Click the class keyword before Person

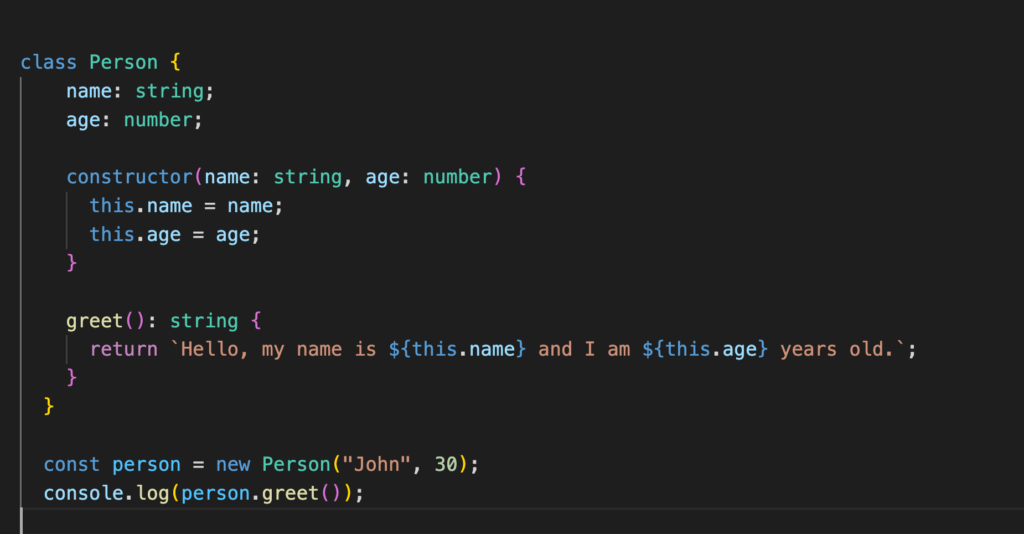point(48,62)
